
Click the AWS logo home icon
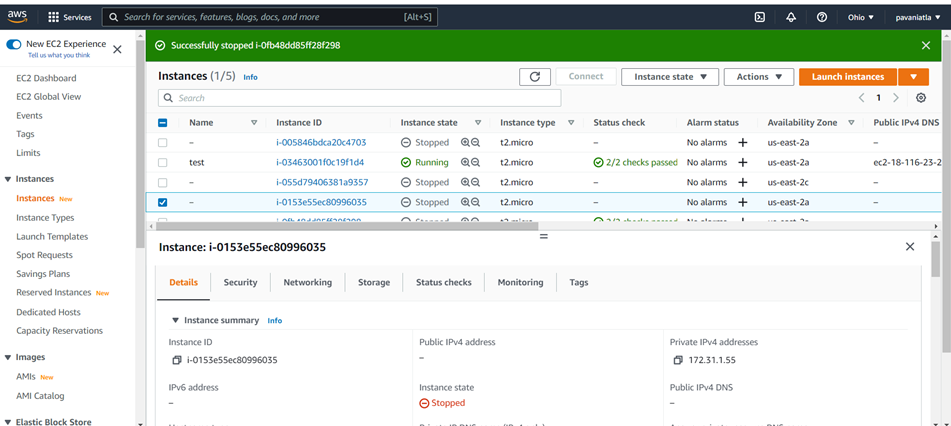tap(17, 16)
